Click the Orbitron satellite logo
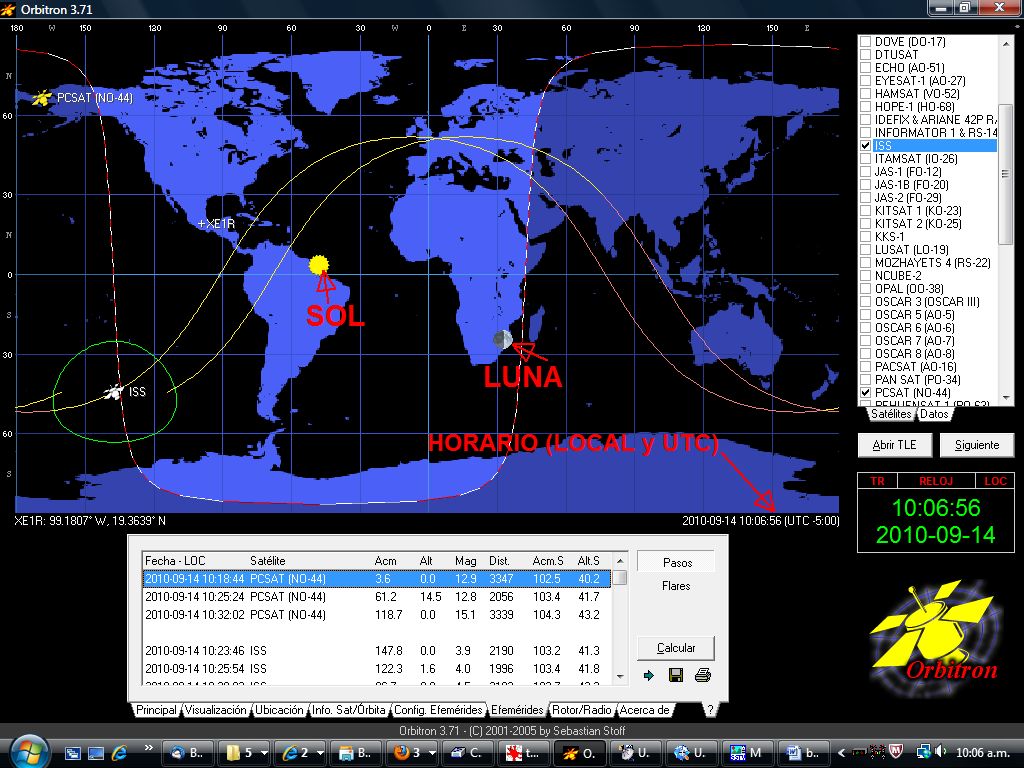Screen dimensions: 1024x768 935,637
